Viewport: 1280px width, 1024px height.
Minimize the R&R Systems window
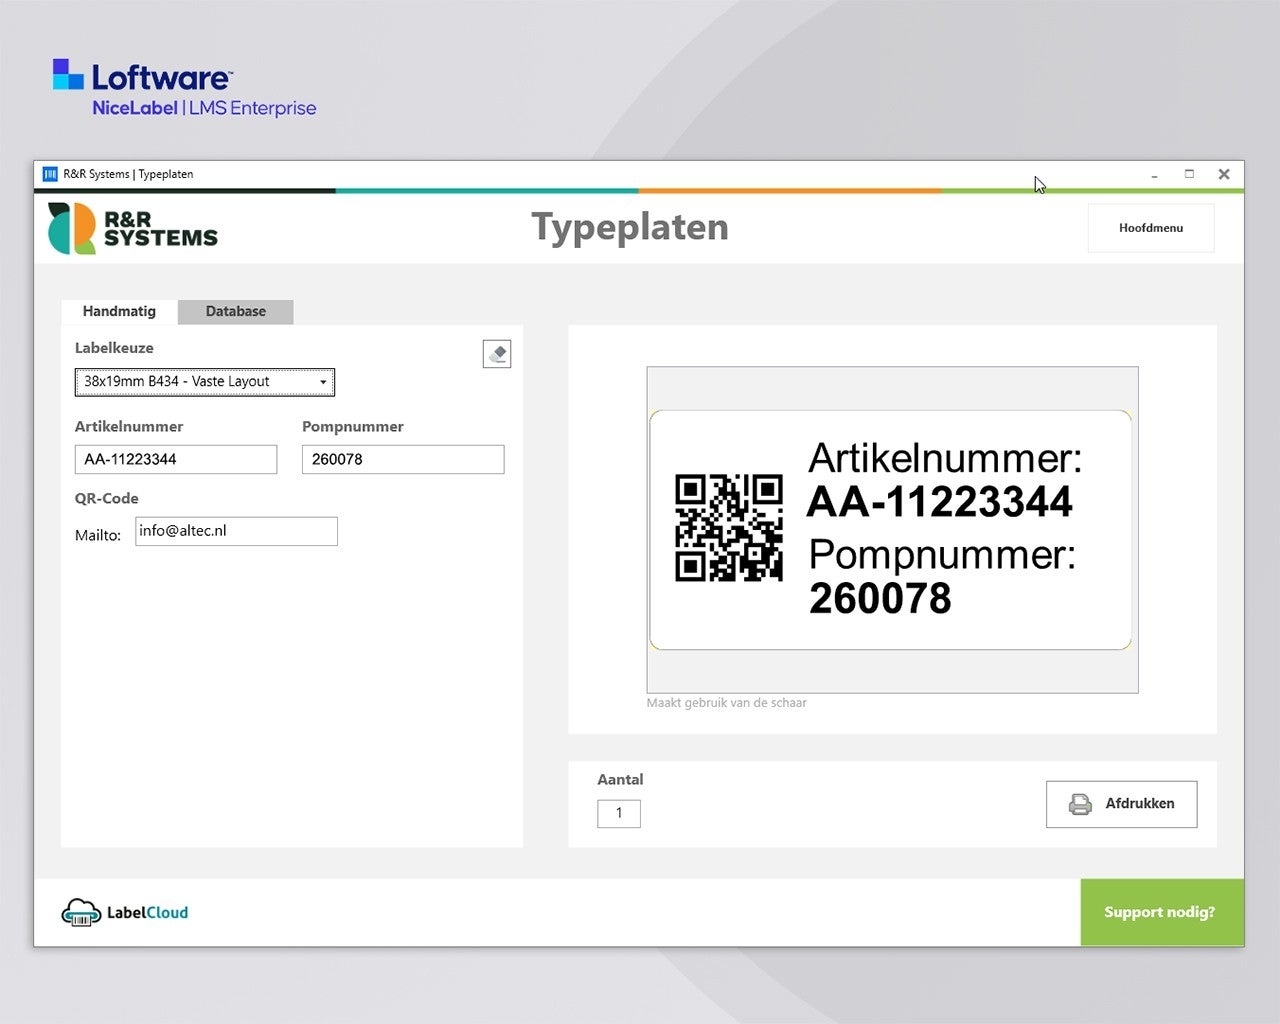1154,174
